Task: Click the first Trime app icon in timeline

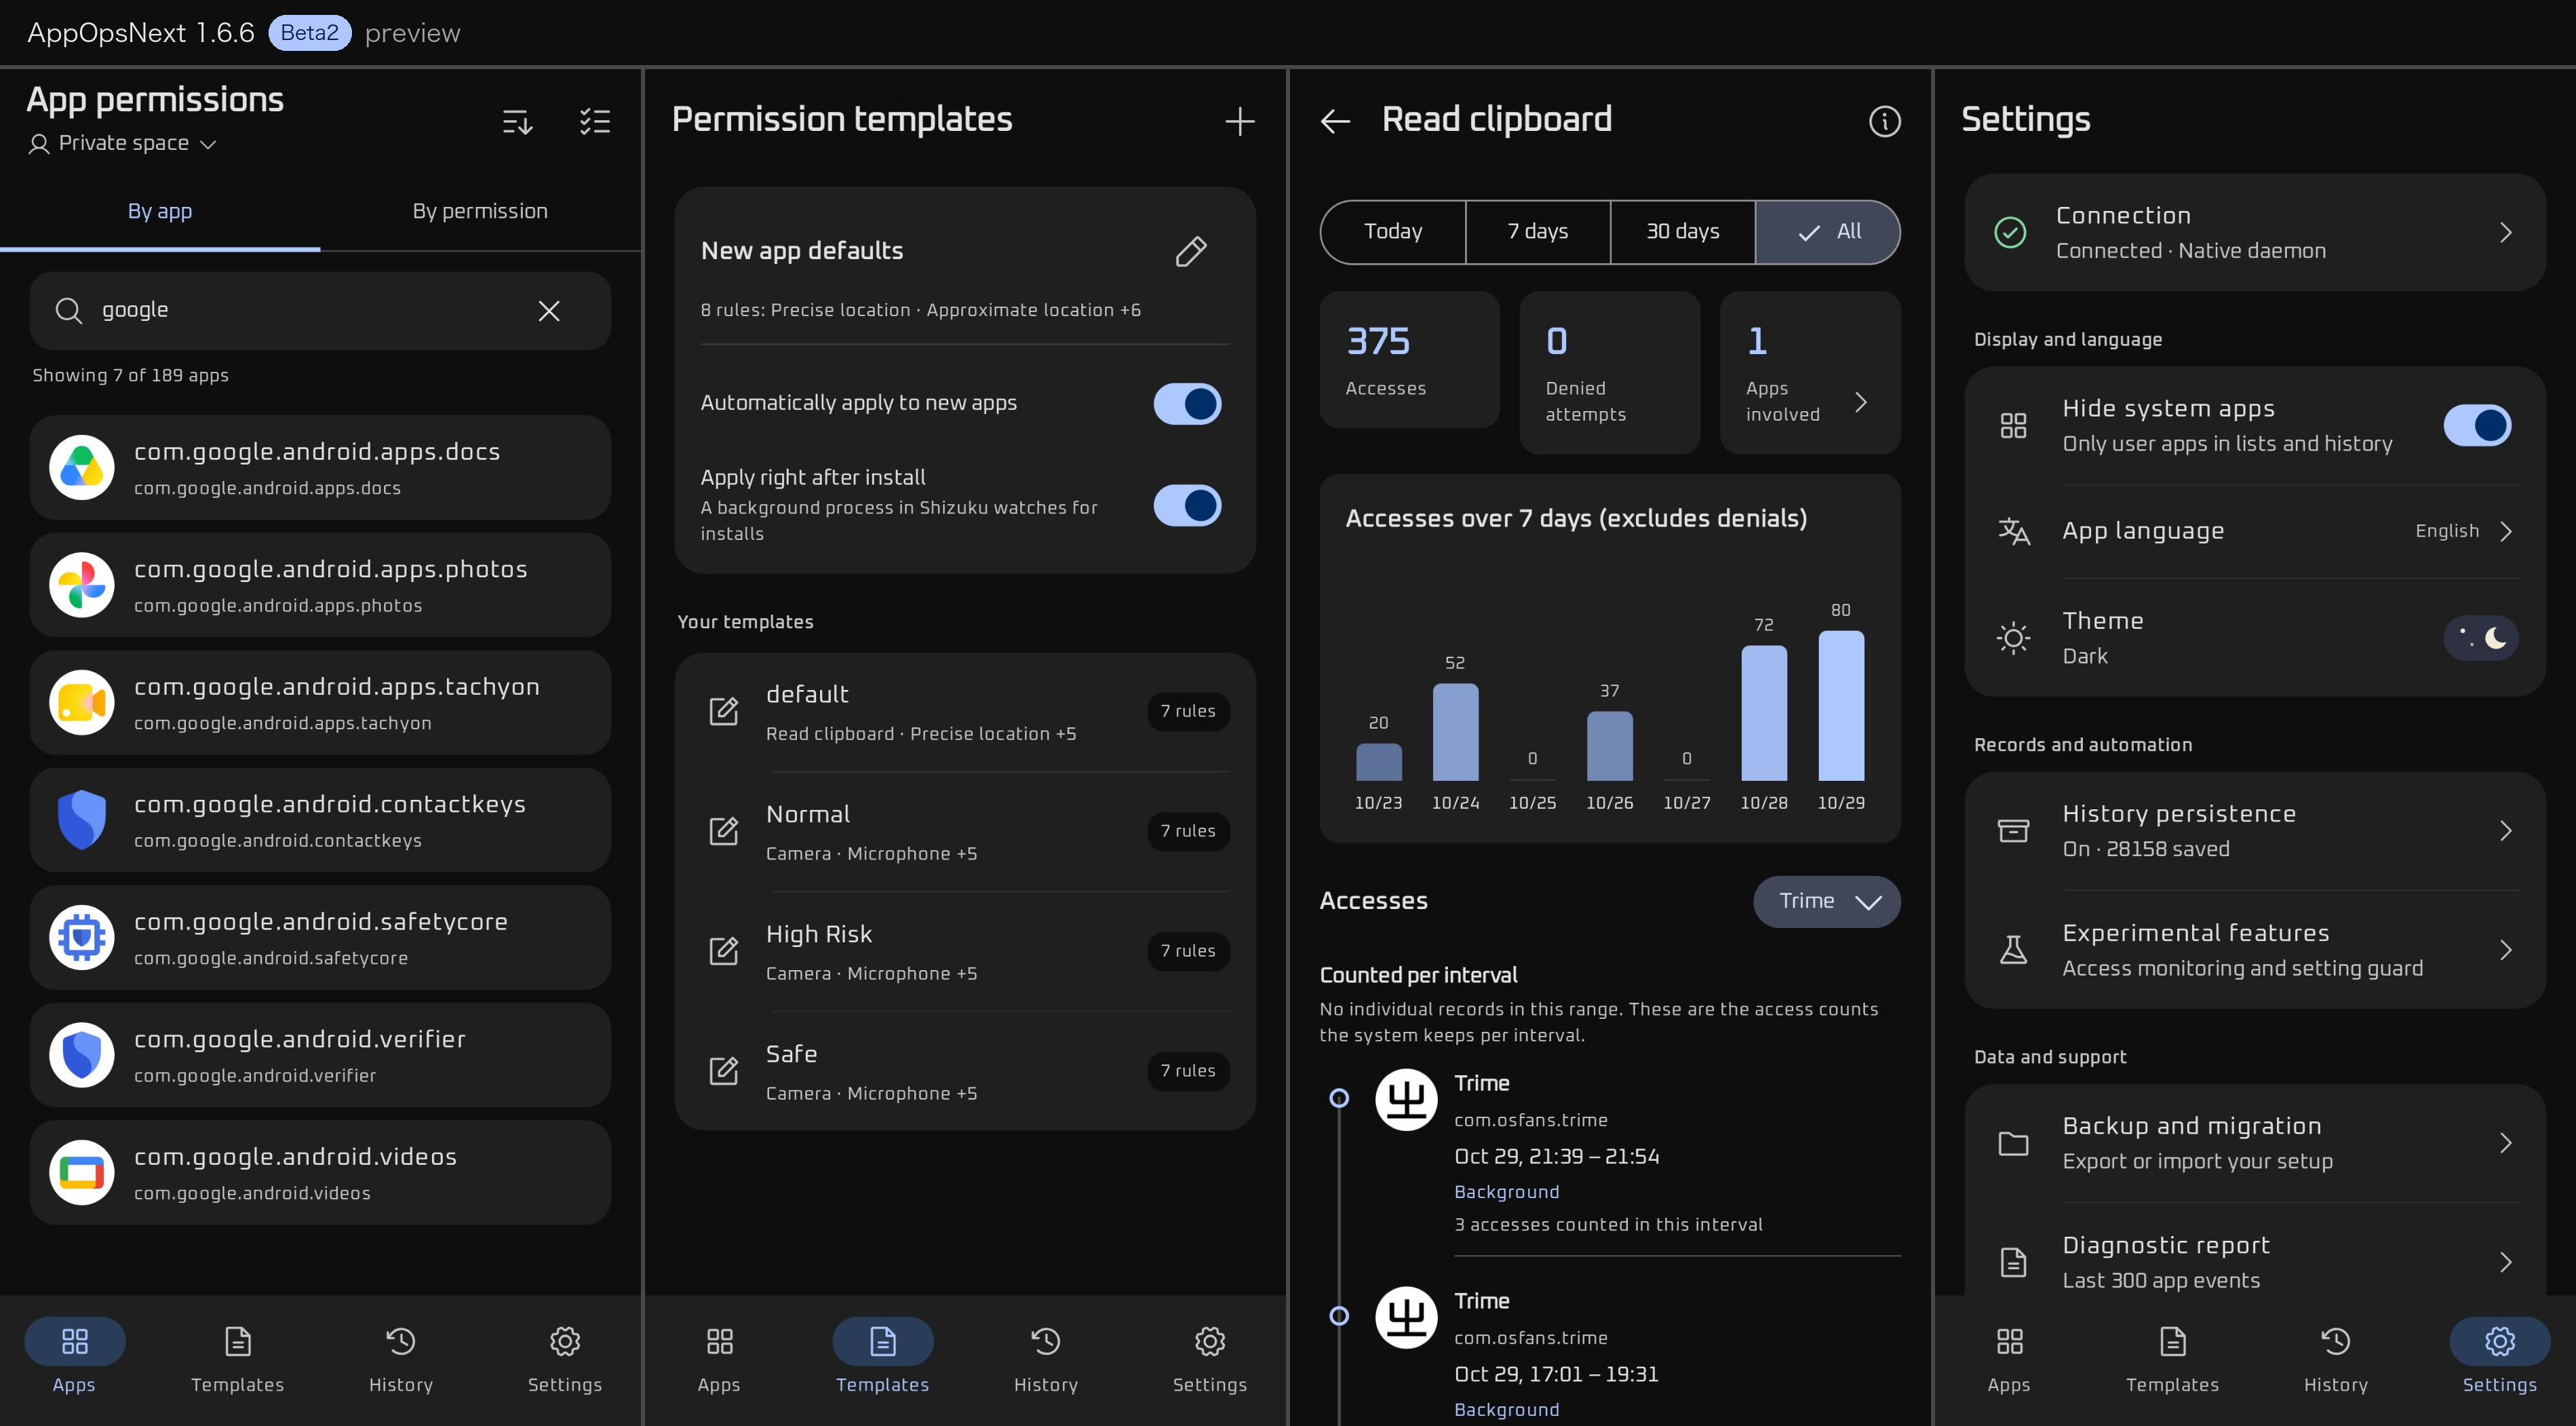Action: tap(1406, 1100)
